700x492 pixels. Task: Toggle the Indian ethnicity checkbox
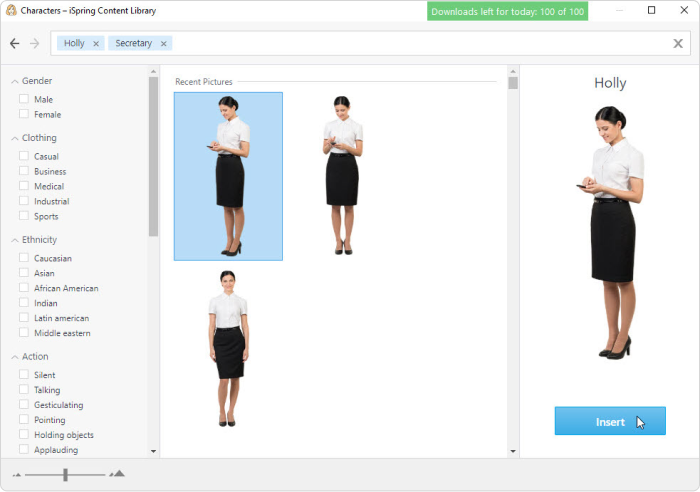(24, 302)
